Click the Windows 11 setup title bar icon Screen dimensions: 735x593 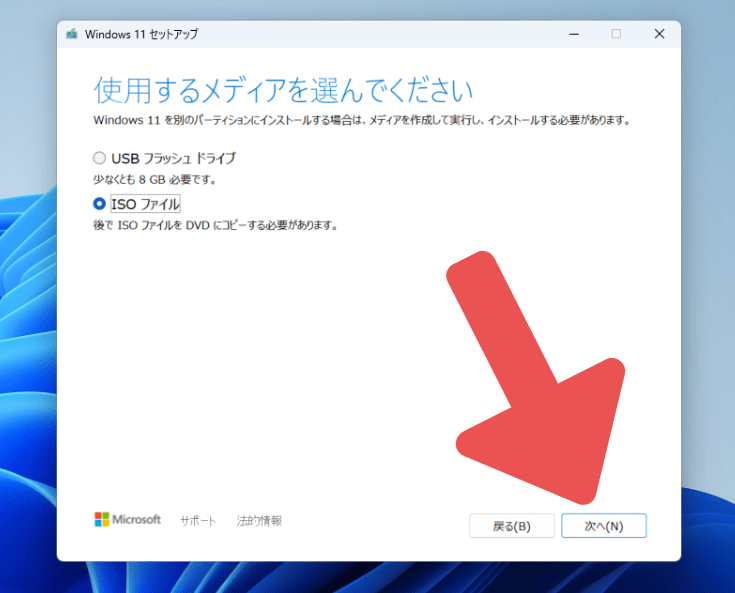pyautogui.click(x=72, y=34)
